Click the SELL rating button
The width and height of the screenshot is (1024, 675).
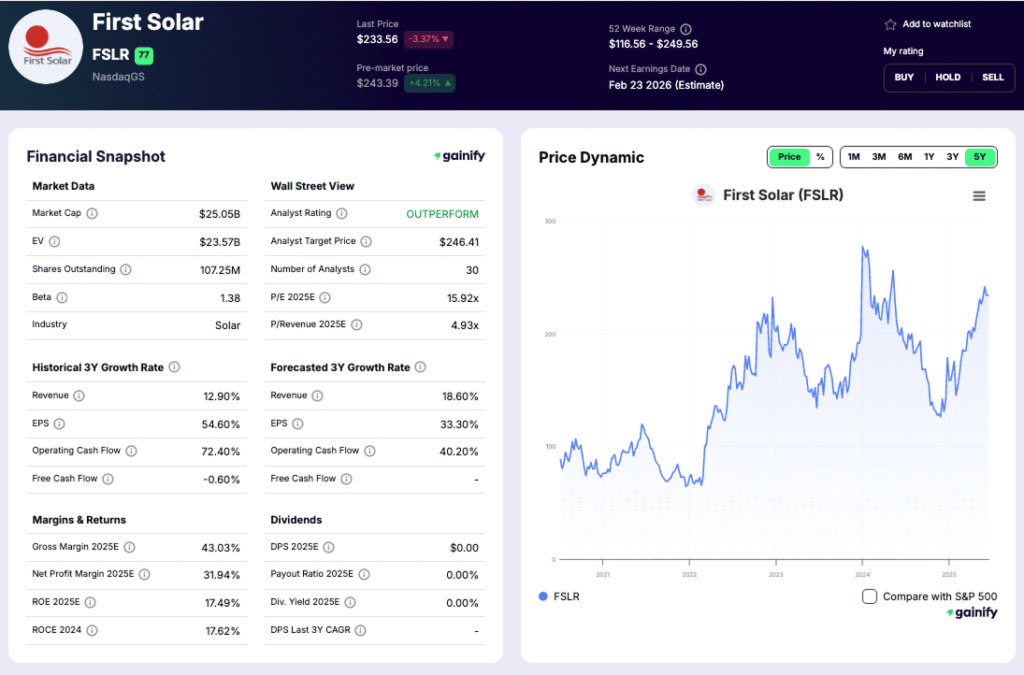[993, 77]
